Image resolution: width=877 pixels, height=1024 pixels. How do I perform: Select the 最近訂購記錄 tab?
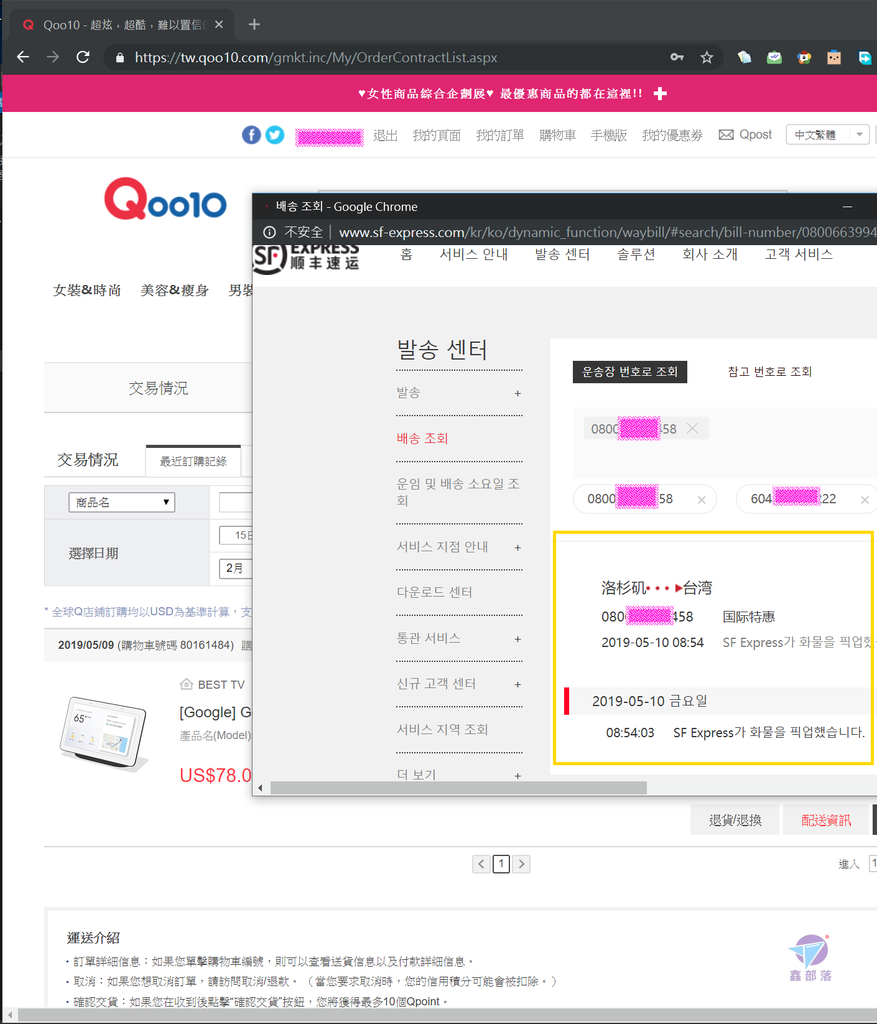193,461
